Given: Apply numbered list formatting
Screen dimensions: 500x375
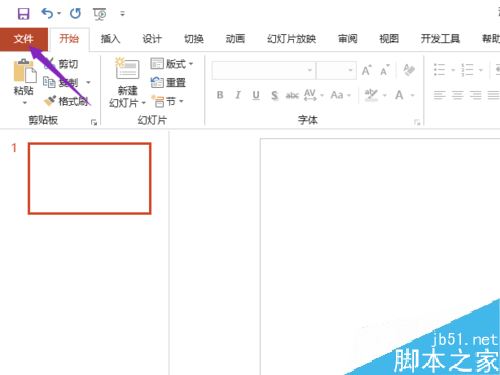Looking at the screenshot, I should point(467,70).
